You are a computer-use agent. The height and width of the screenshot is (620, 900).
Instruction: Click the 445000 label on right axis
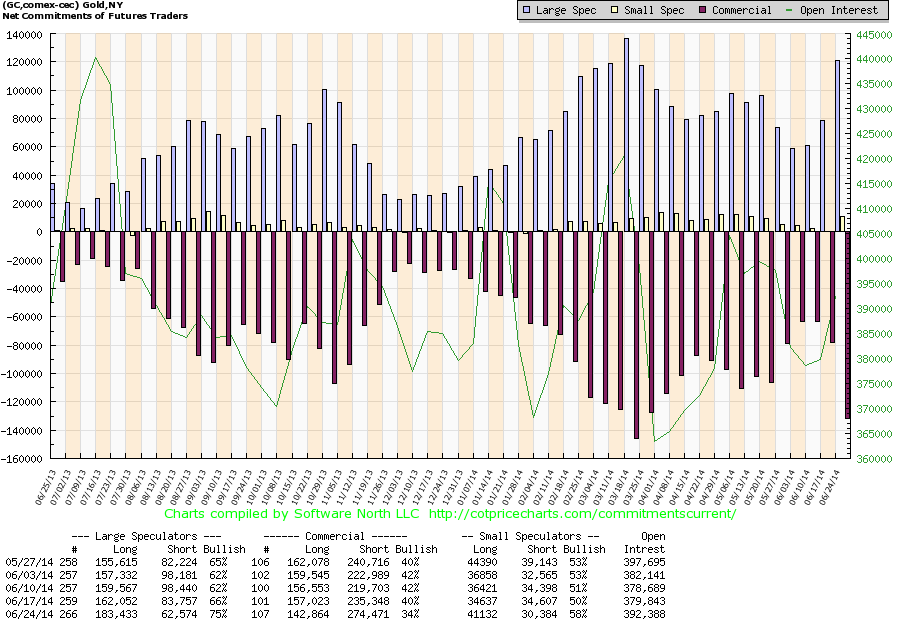(872, 34)
